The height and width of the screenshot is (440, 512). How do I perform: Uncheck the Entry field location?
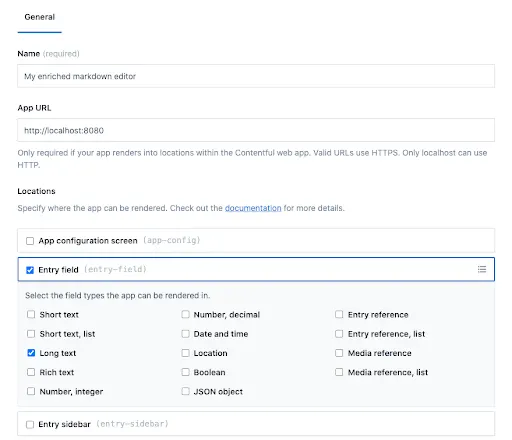pyautogui.click(x=30, y=270)
